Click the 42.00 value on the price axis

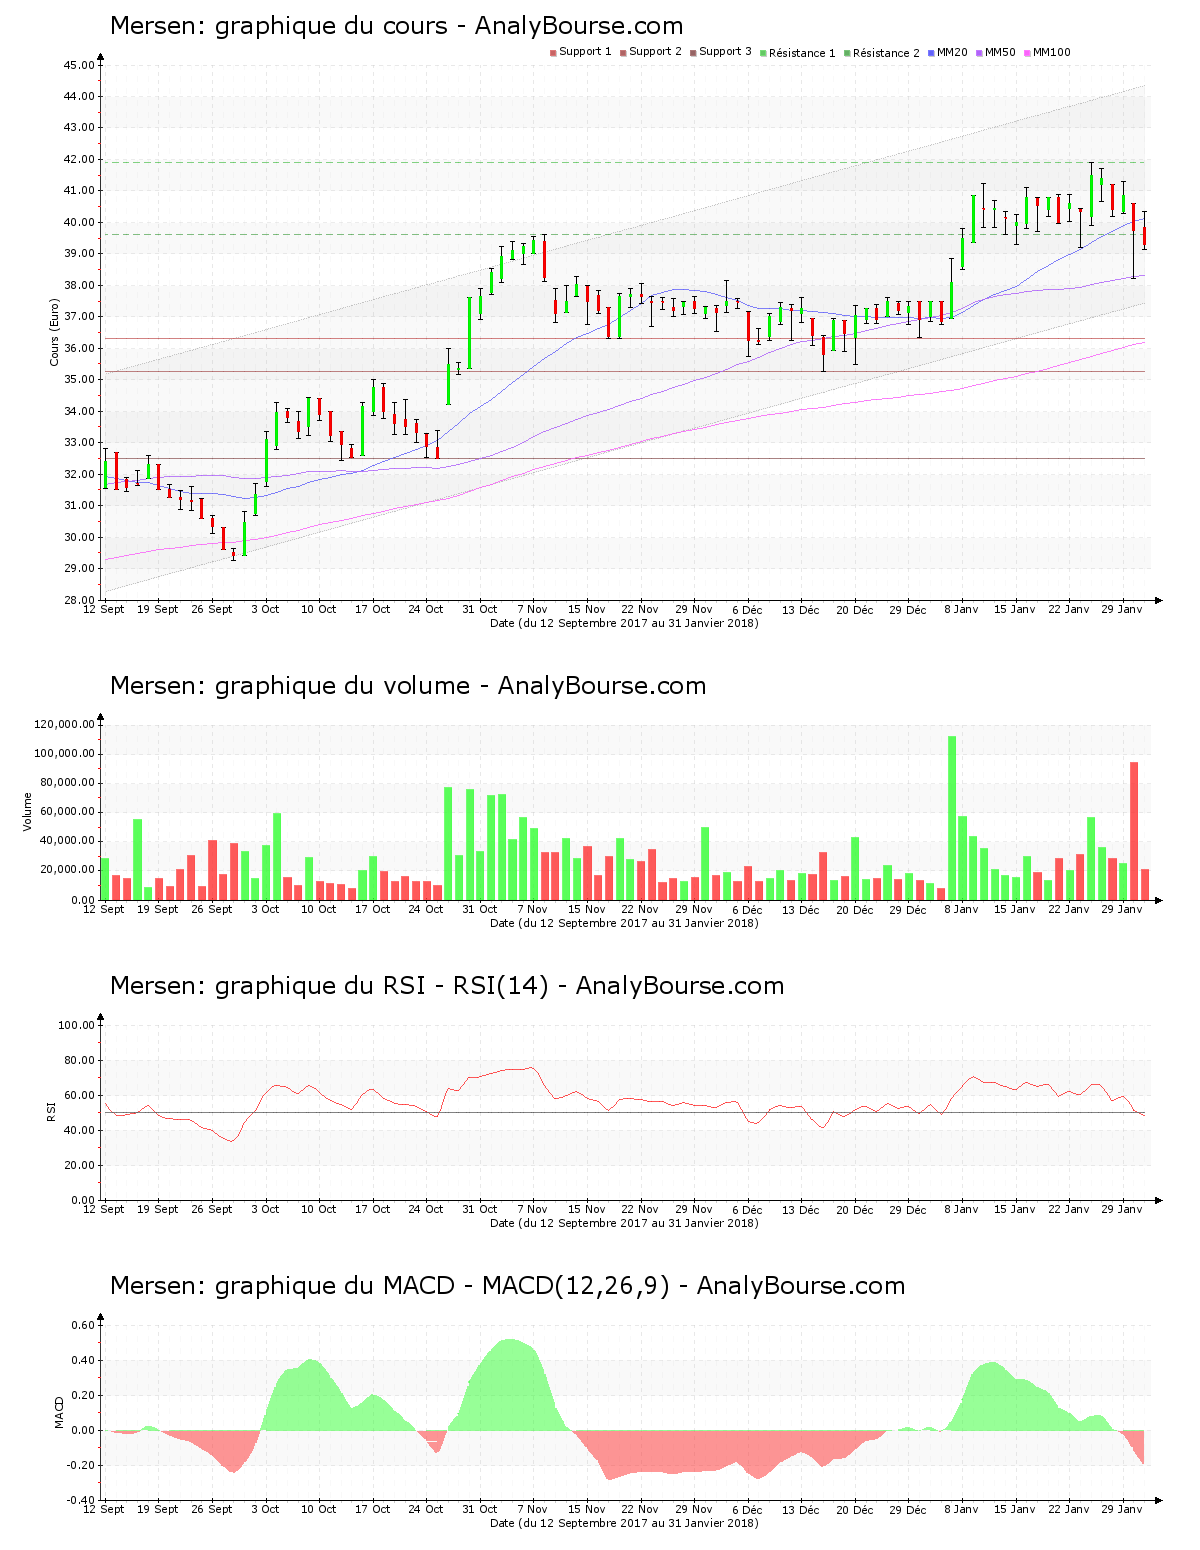[x=79, y=159]
